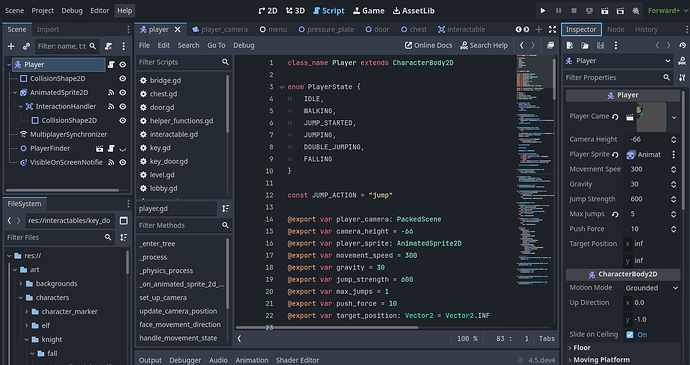Open the Debug menu in the top bar
This screenshot has width=690, height=365.
coord(72,11)
